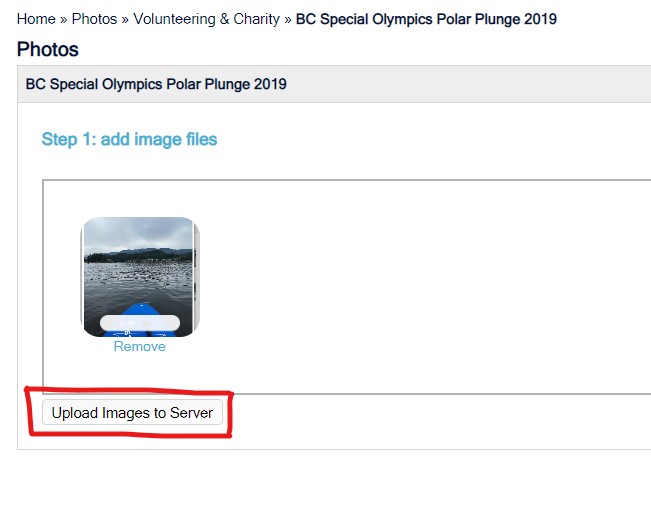This screenshot has width=651, height=513.
Task: Click the cloudy sky in the photo preview
Action: (139, 233)
